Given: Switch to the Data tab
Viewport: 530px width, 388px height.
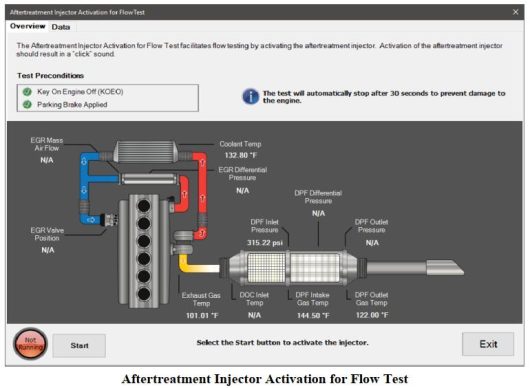Looking at the screenshot, I should tap(61, 27).
